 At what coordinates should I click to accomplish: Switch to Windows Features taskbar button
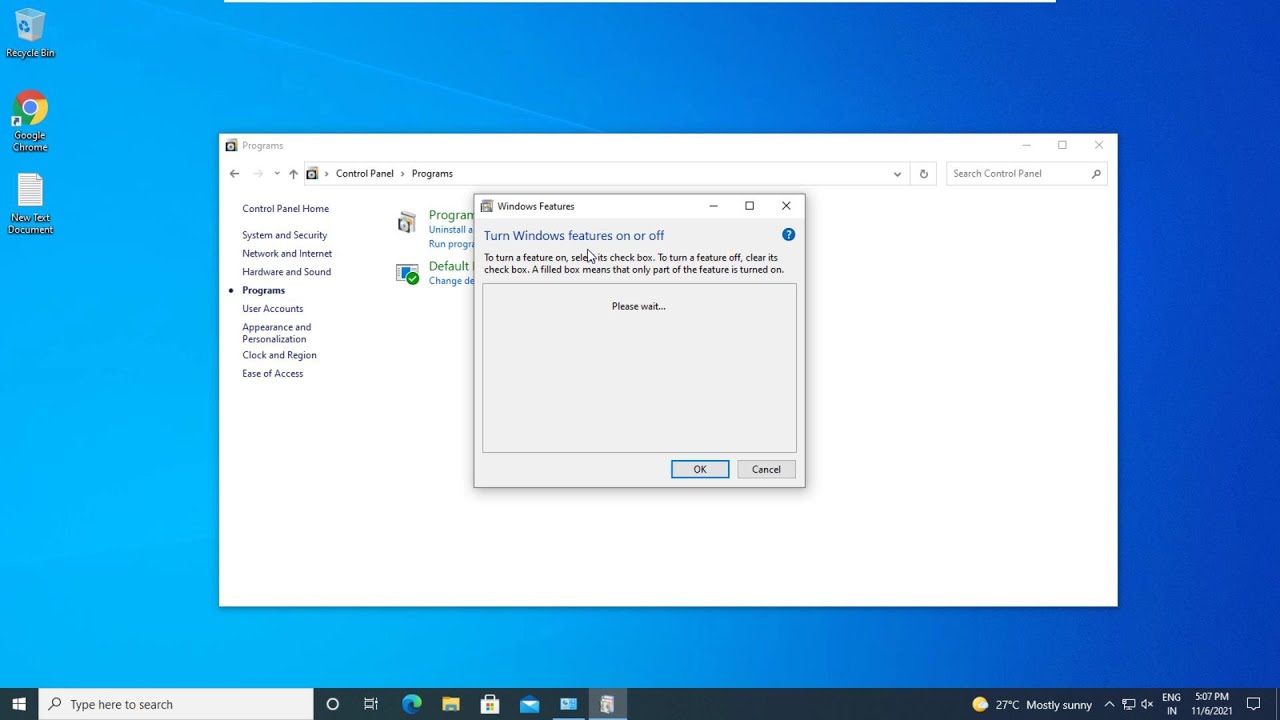607,704
